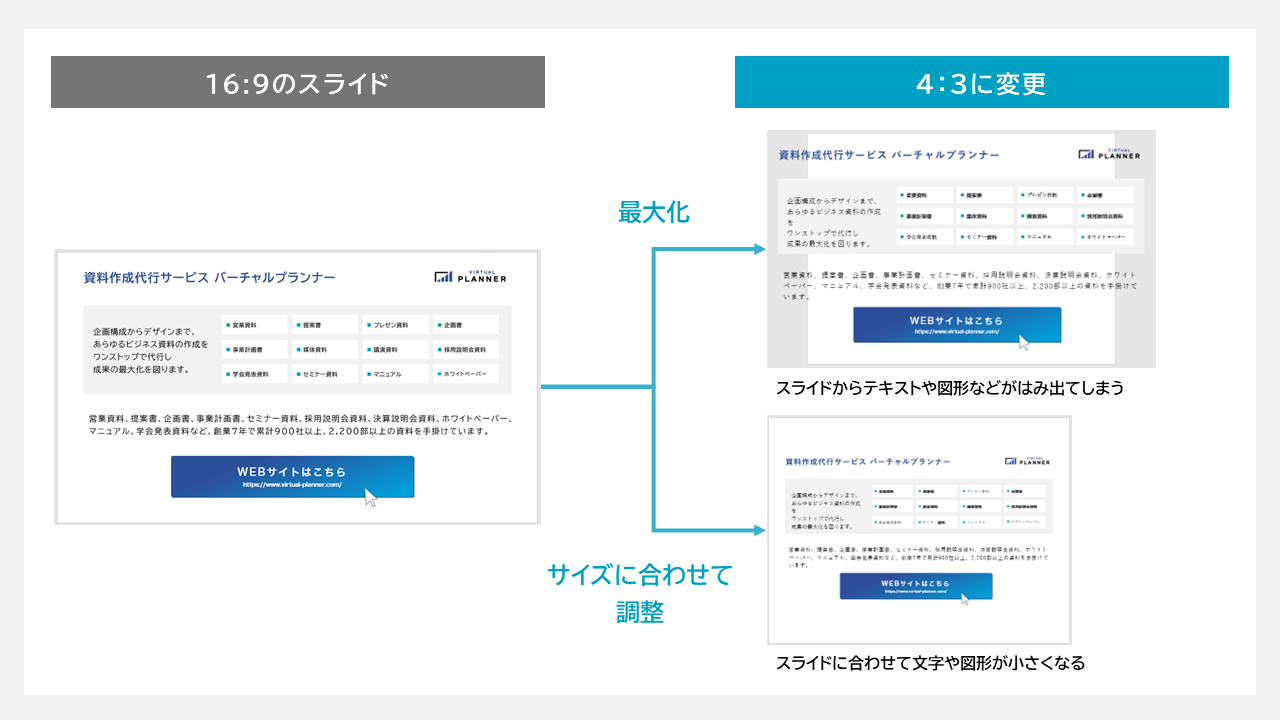Click the 採用説明会資料 tag in the 16:9 slide
This screenshot has width=1280, height=720.
point(465,350)
